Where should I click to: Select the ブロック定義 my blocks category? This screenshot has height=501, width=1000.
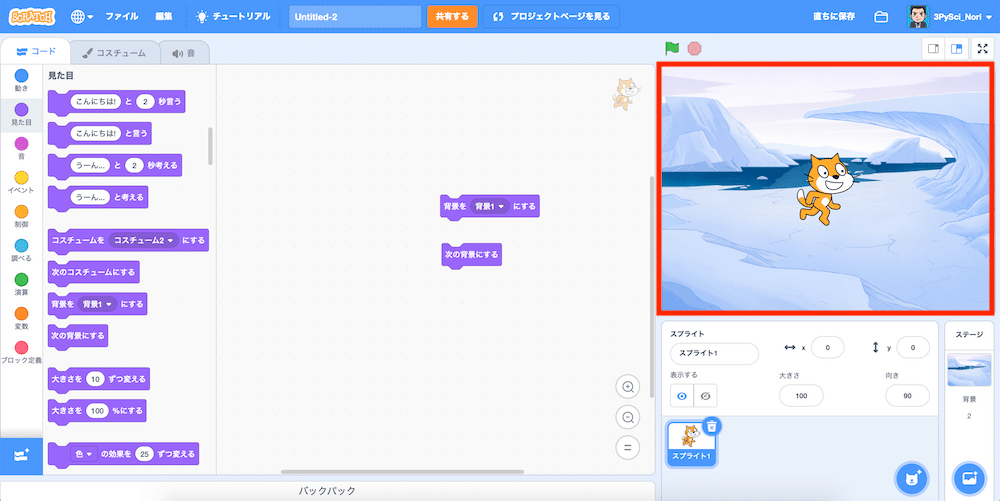point(21,352)
